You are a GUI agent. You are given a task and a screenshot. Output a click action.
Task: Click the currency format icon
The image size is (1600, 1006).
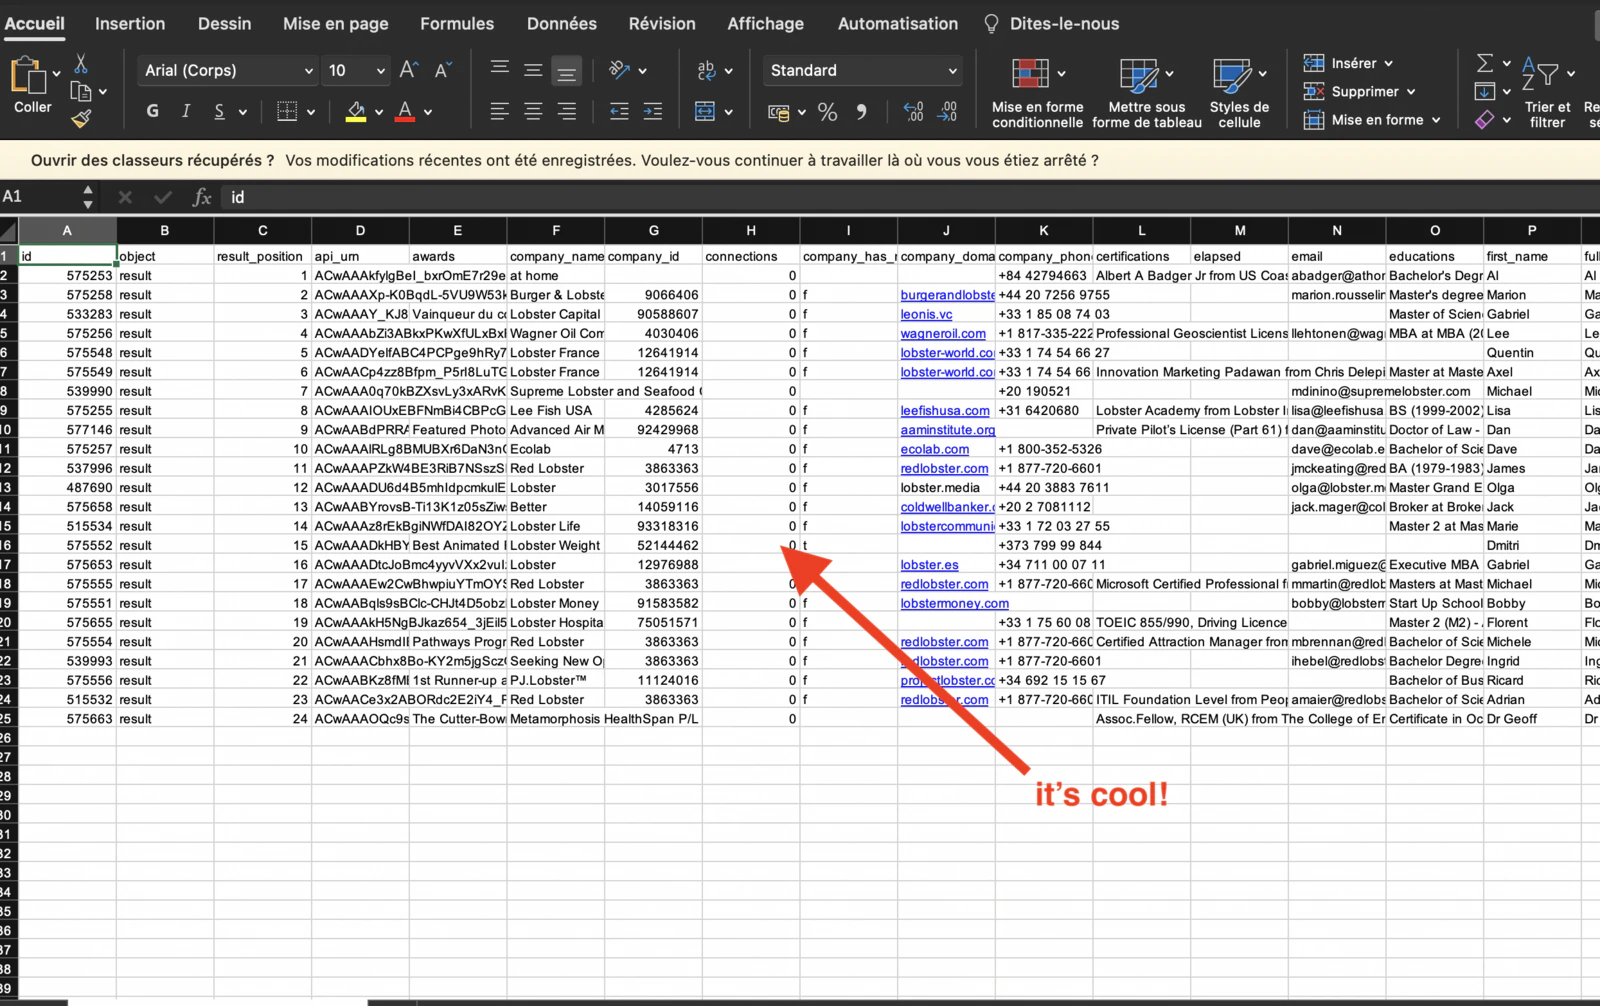[x=778, y=112]
